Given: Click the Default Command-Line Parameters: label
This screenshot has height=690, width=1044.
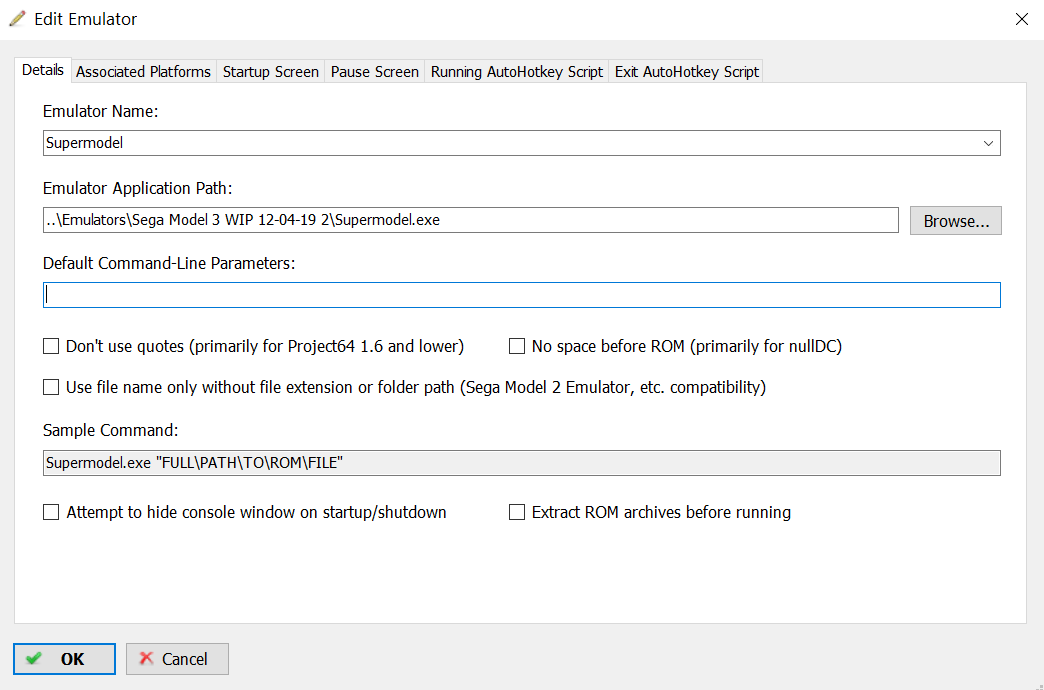Looking at the screenshot, I should pyautogui.click(x=169, y=263).
